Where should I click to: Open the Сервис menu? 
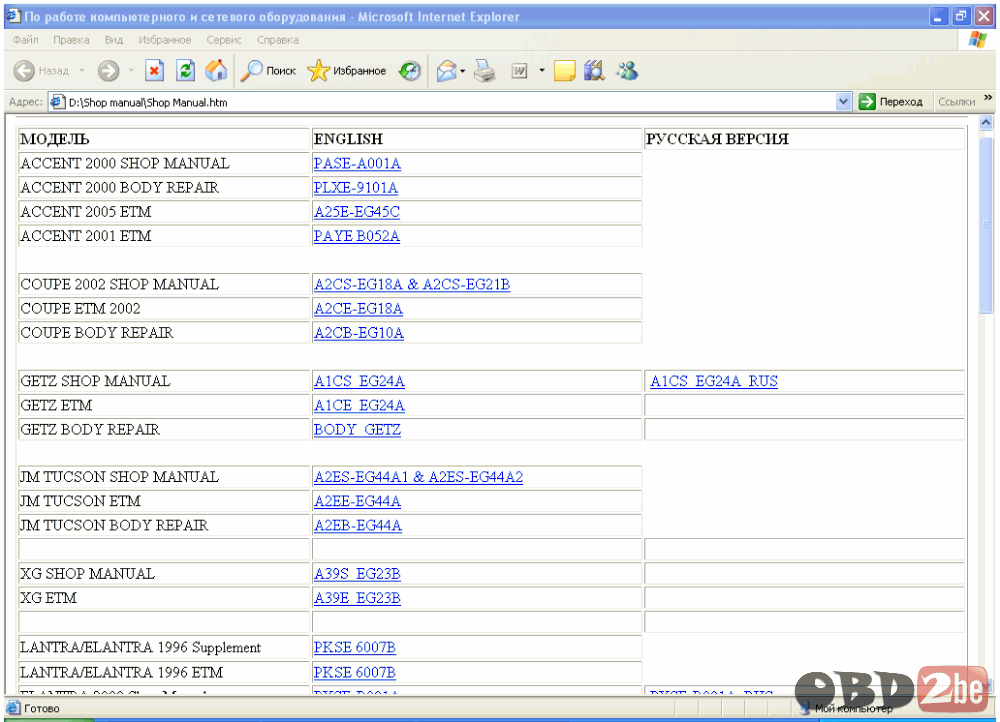point(224,40)
